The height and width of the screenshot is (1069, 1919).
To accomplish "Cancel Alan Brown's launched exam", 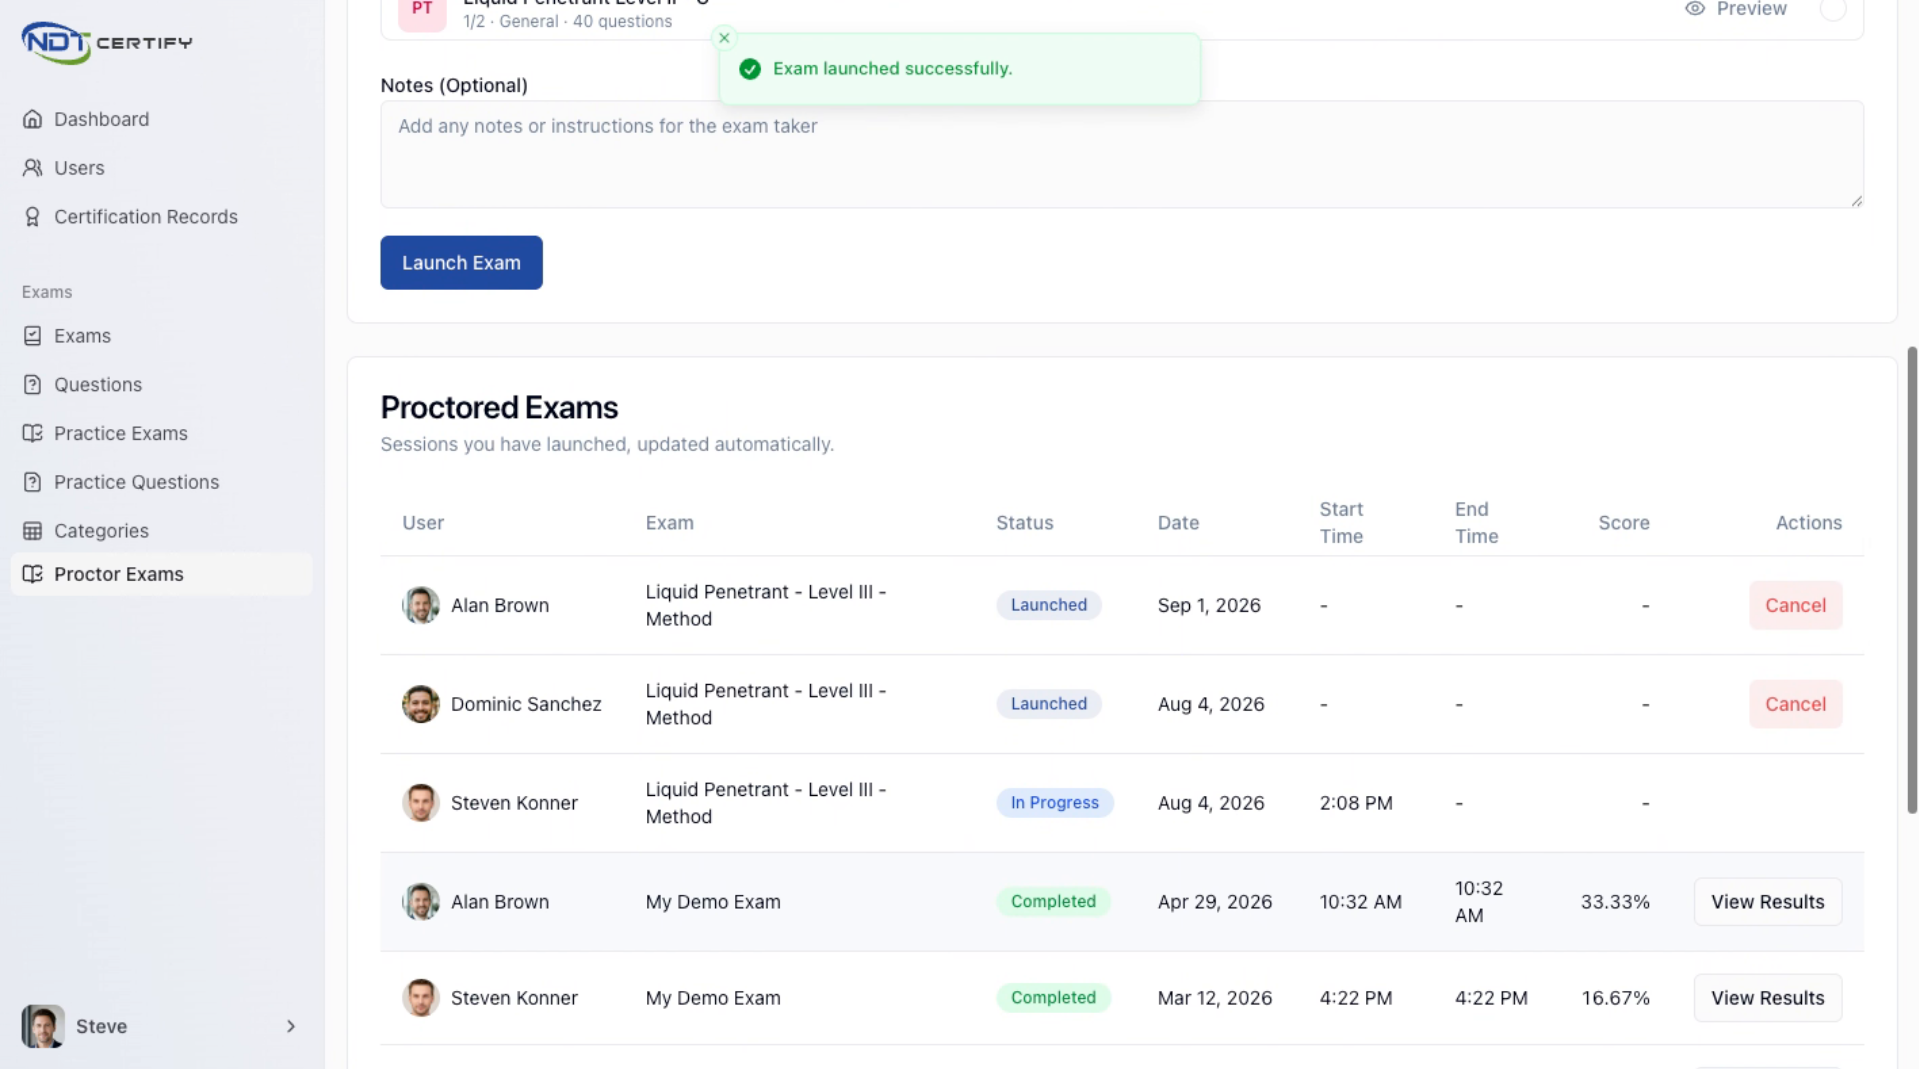I will click(x=1795, y=605).
